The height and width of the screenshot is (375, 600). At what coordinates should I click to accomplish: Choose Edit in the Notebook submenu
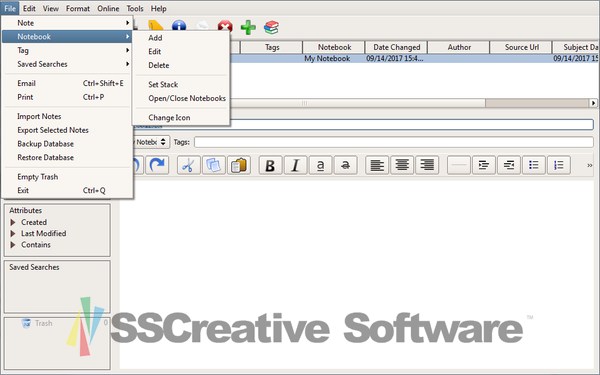click(x=181, y=52)
